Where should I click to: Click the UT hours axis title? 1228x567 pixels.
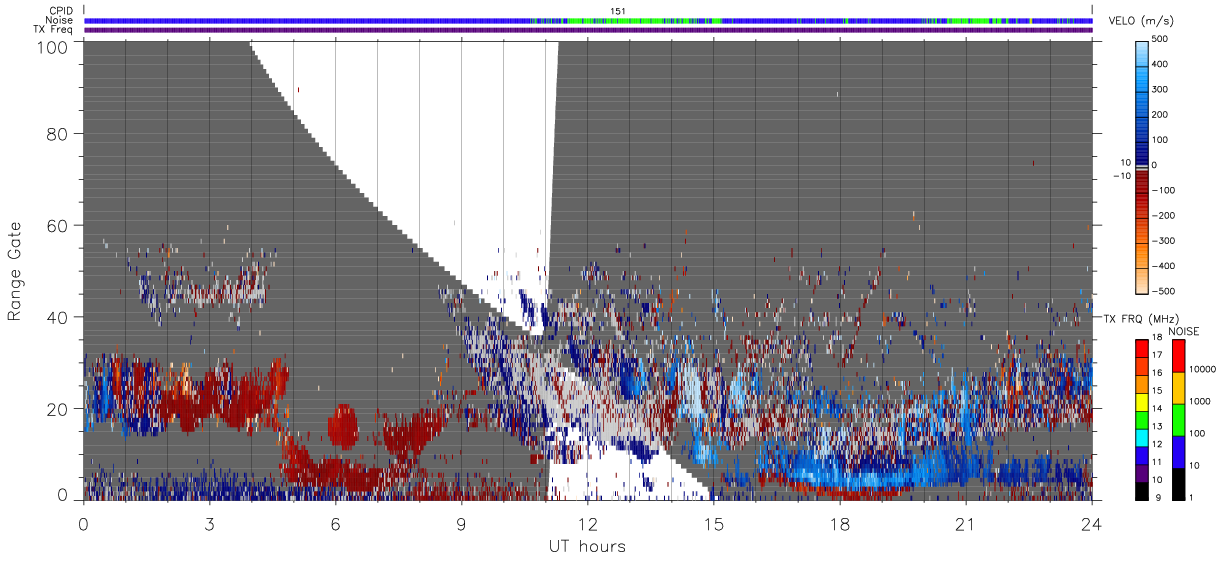pyautogui.click(x=587, y=546)
